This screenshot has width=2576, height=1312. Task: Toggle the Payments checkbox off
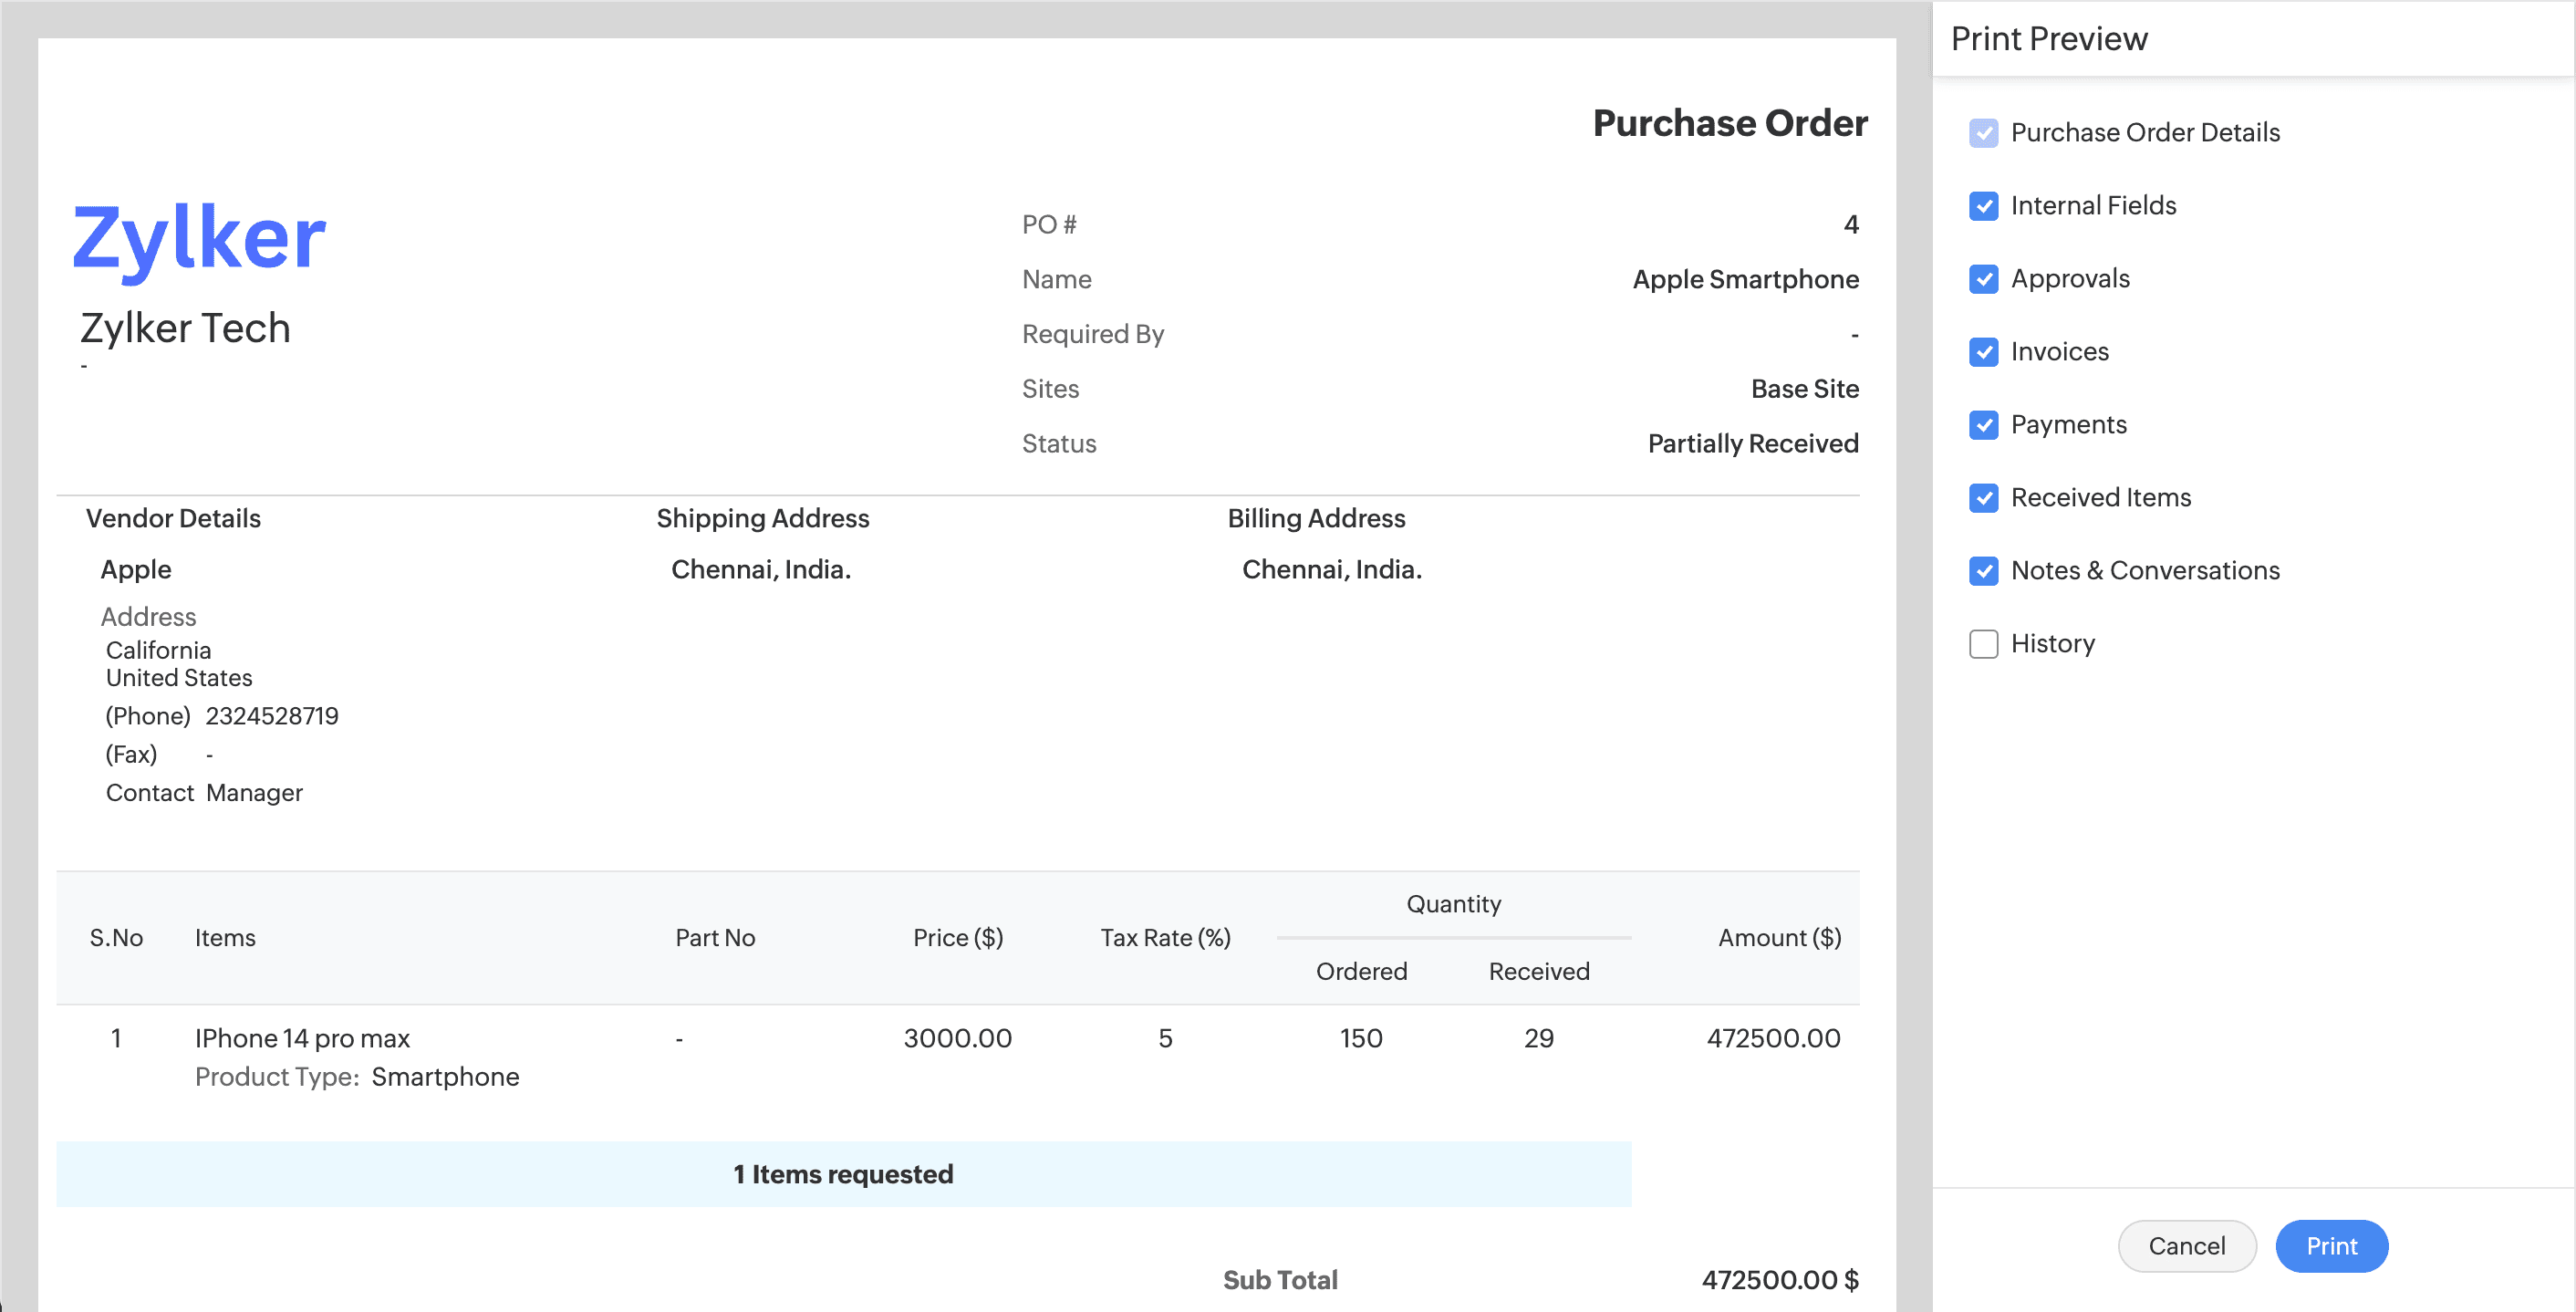[x=1983, y=425]
